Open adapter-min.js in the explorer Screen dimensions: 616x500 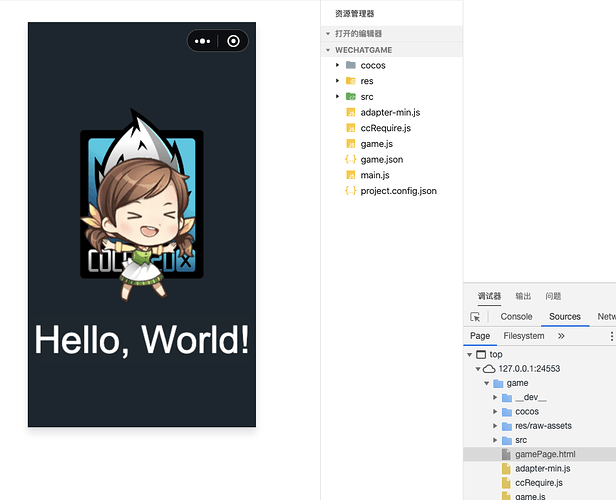pos(390,112)
